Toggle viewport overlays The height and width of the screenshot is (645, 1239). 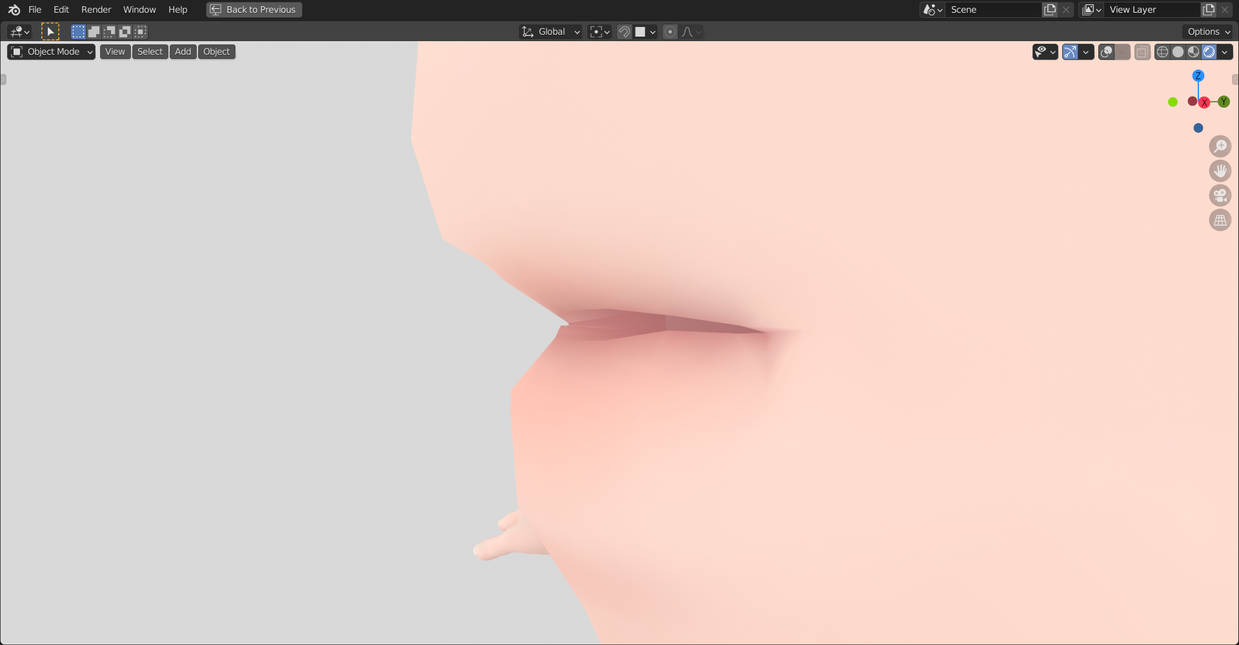point(1106,52)
